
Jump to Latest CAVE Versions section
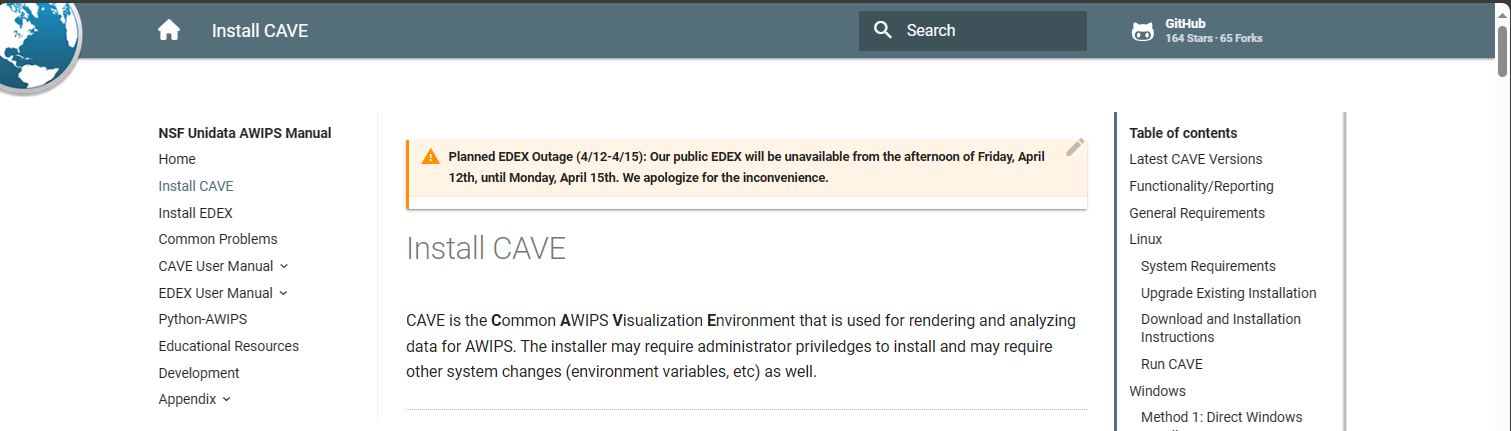point(1195,159)
